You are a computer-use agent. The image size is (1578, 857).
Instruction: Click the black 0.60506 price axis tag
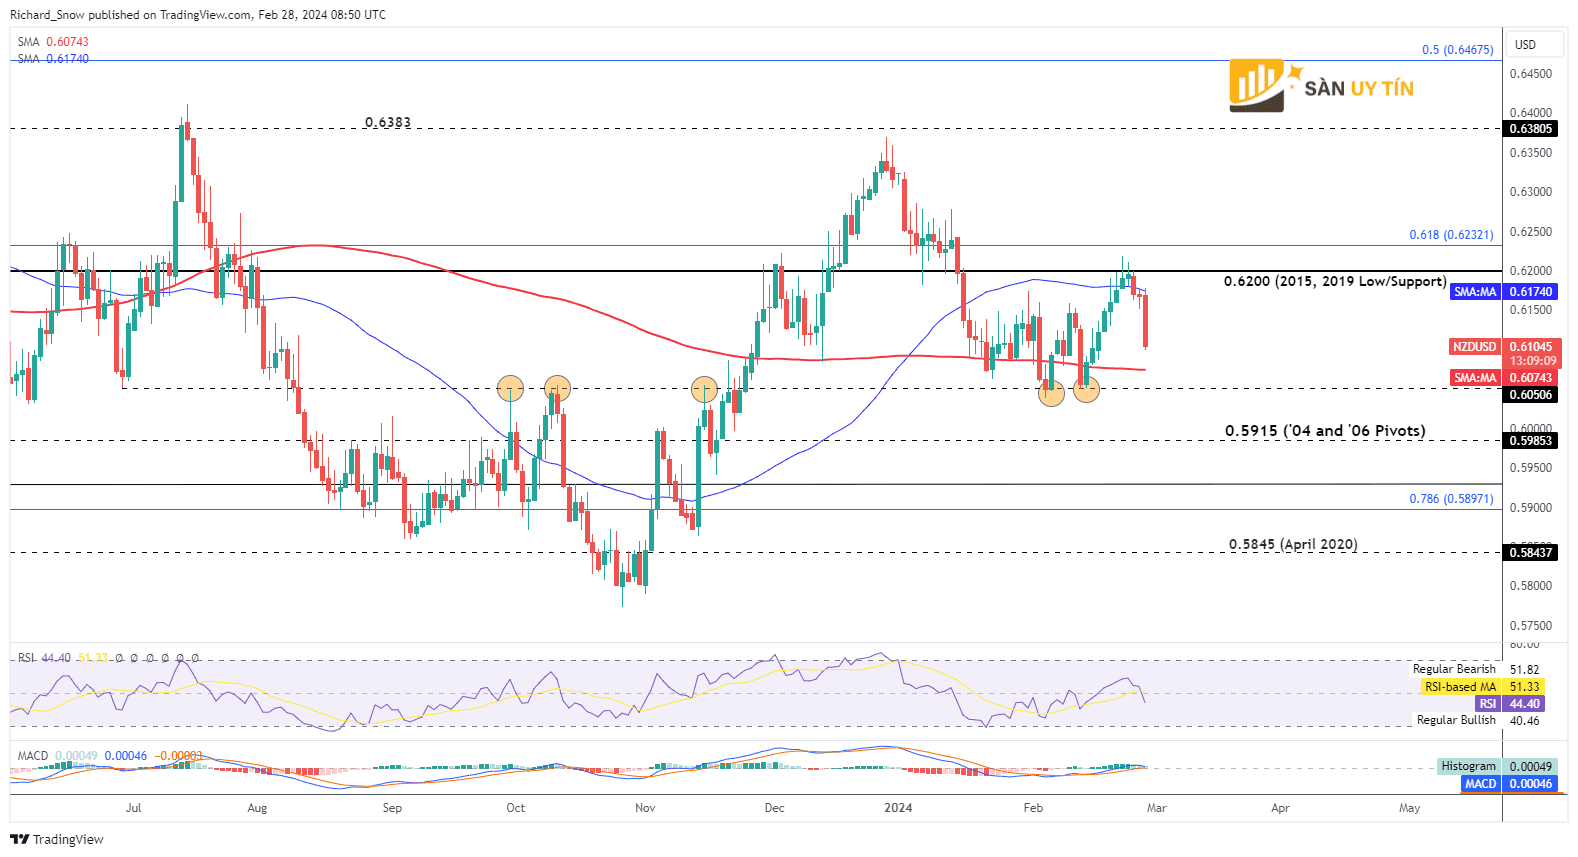click(1530, 394)
